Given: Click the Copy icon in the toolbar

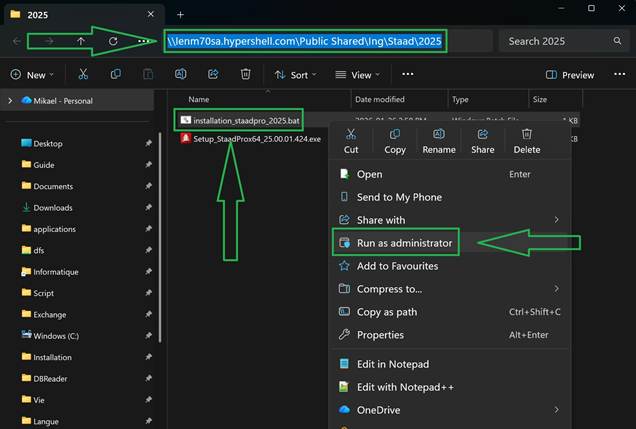Looking at the screenshot, I should 116,74.
